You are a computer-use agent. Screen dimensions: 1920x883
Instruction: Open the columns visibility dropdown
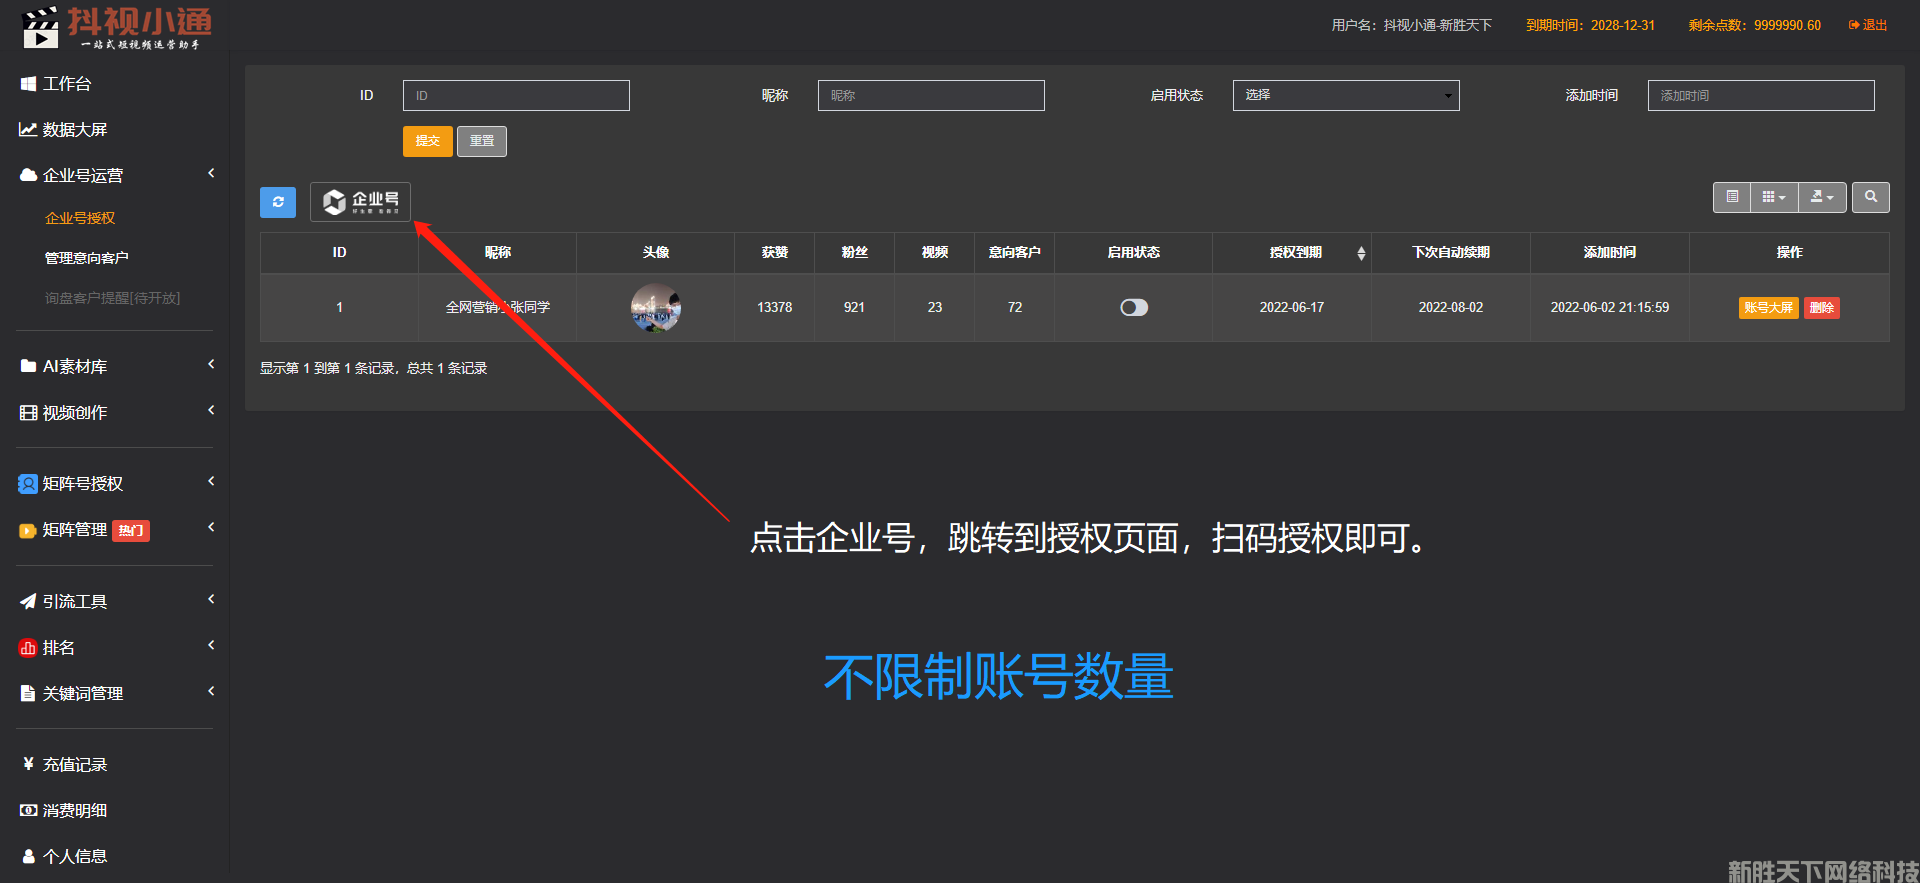(x=1773, y=197)
